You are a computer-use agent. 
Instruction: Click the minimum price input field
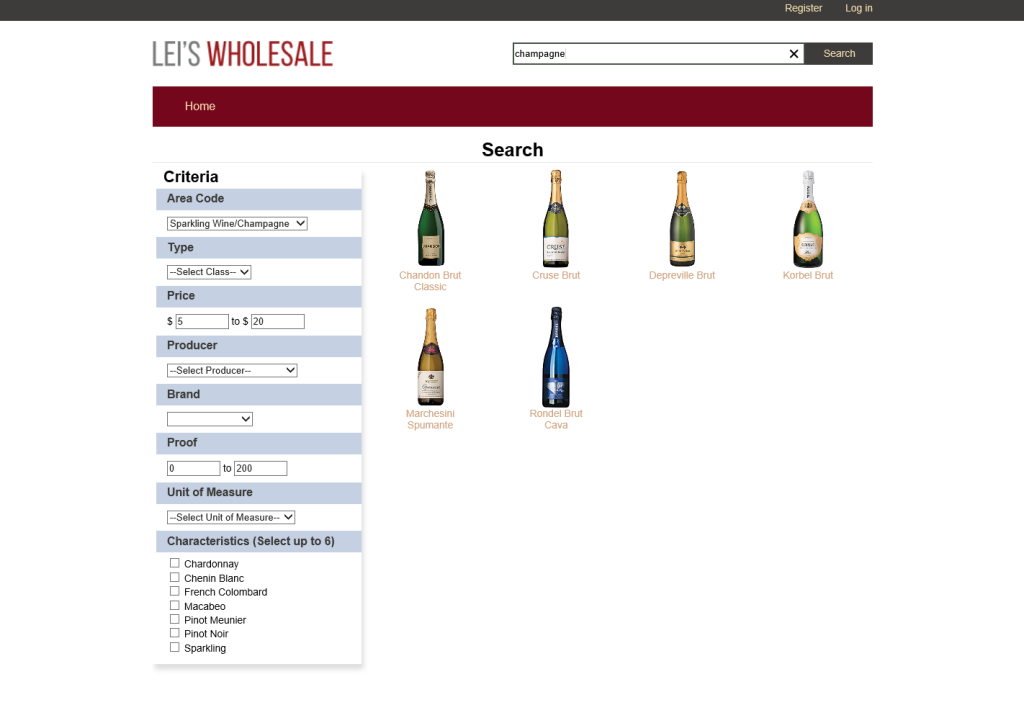tap(200, 321)
